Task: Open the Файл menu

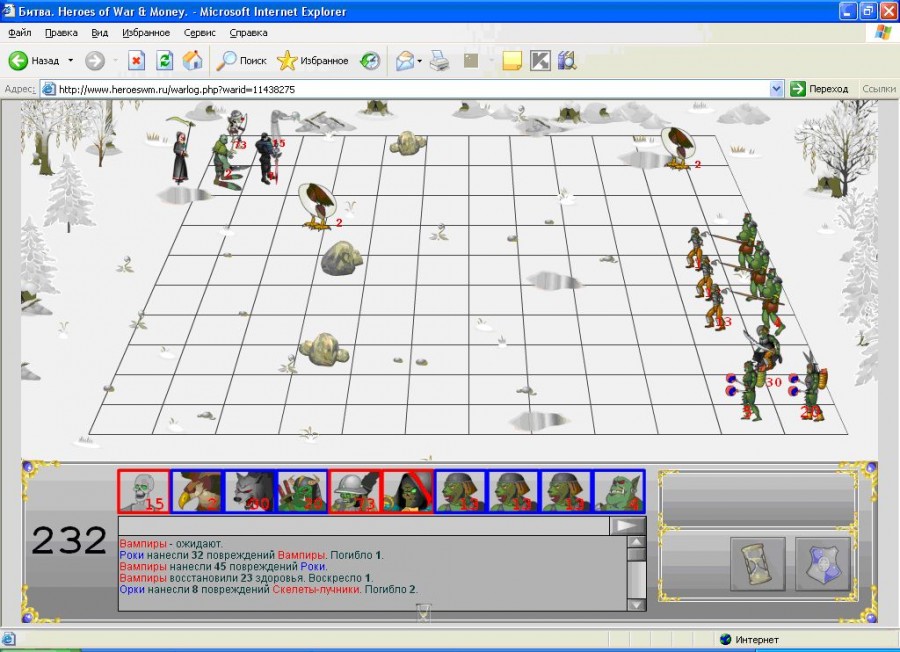Action: click(20, 33)
